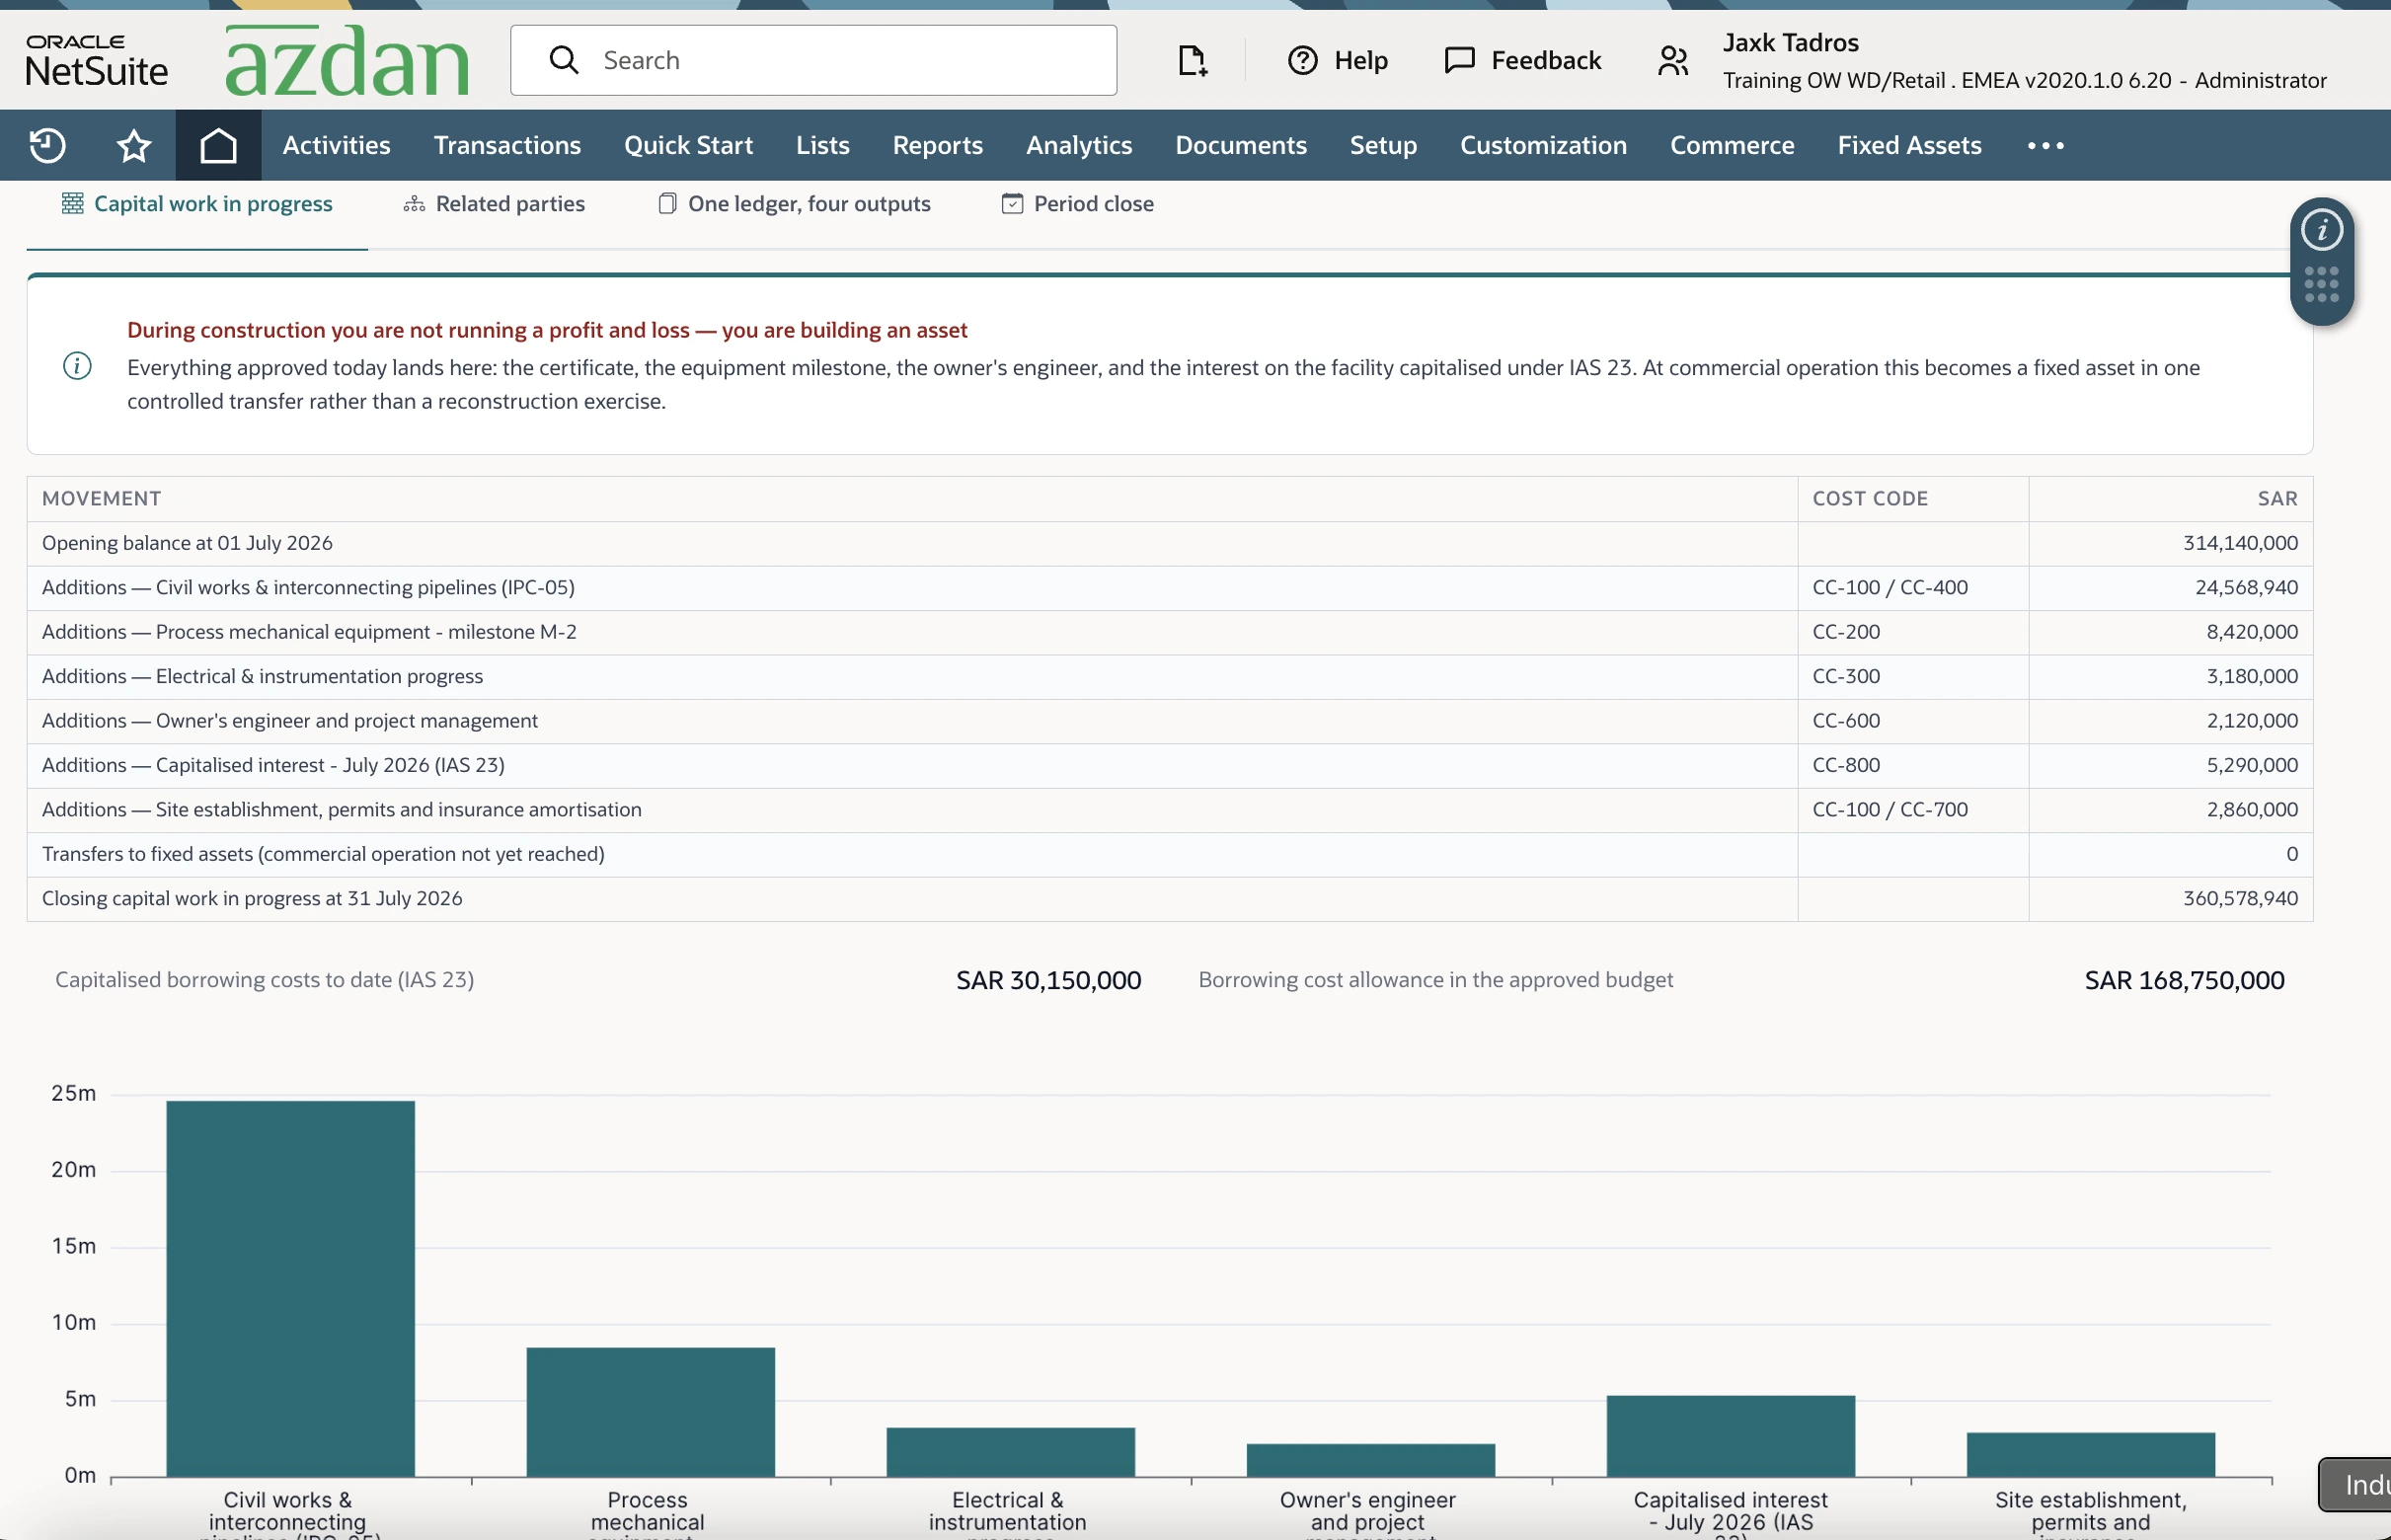Click the Period close calendar icon
This screenshot has height=1540, width=2391.
pyautogui.click(x=1012, y=203)
